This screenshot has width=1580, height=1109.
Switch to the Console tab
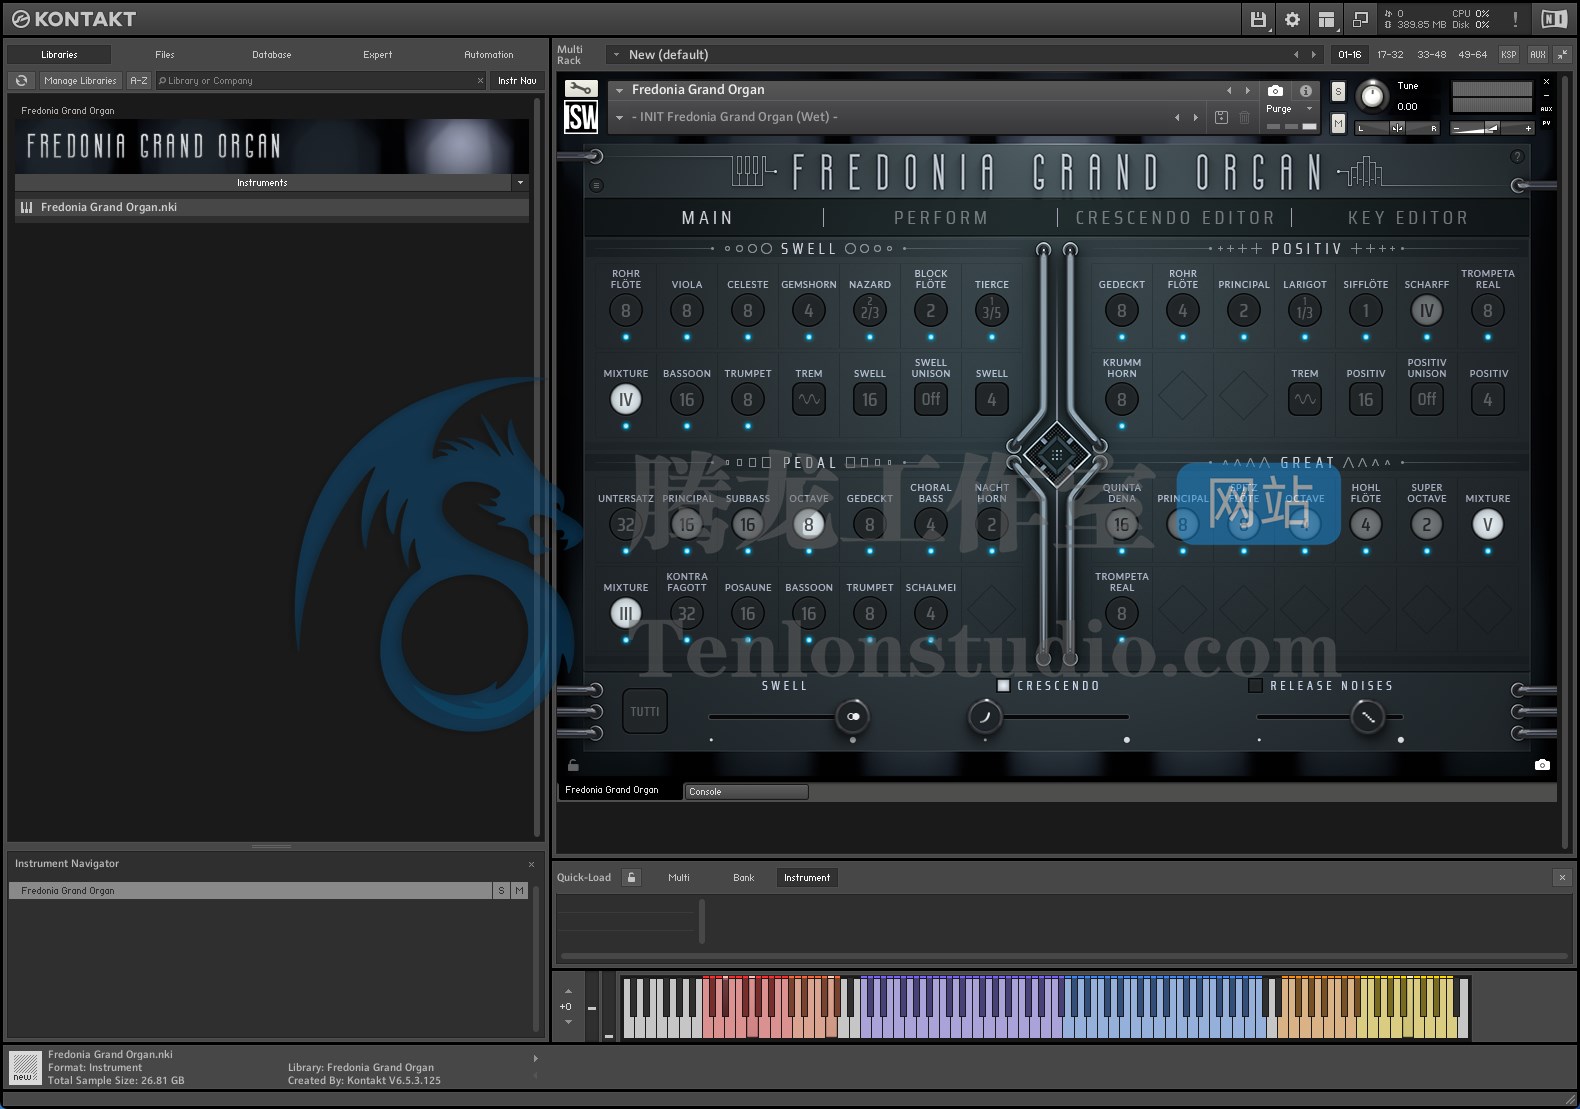tap(746, 792)
